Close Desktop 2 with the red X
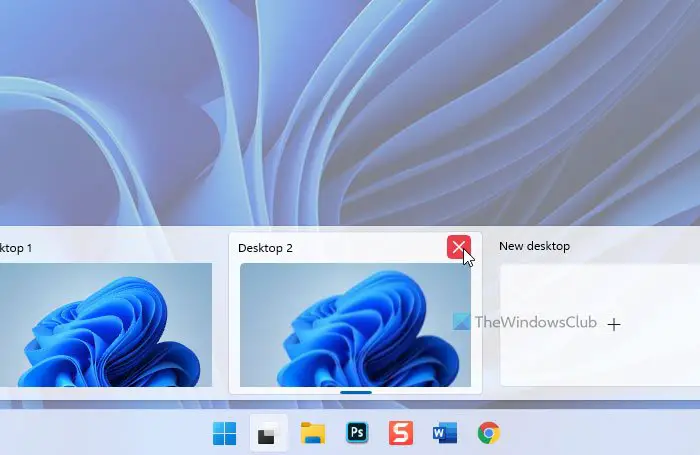Screen dimensions: 700x455 point(458,247)
